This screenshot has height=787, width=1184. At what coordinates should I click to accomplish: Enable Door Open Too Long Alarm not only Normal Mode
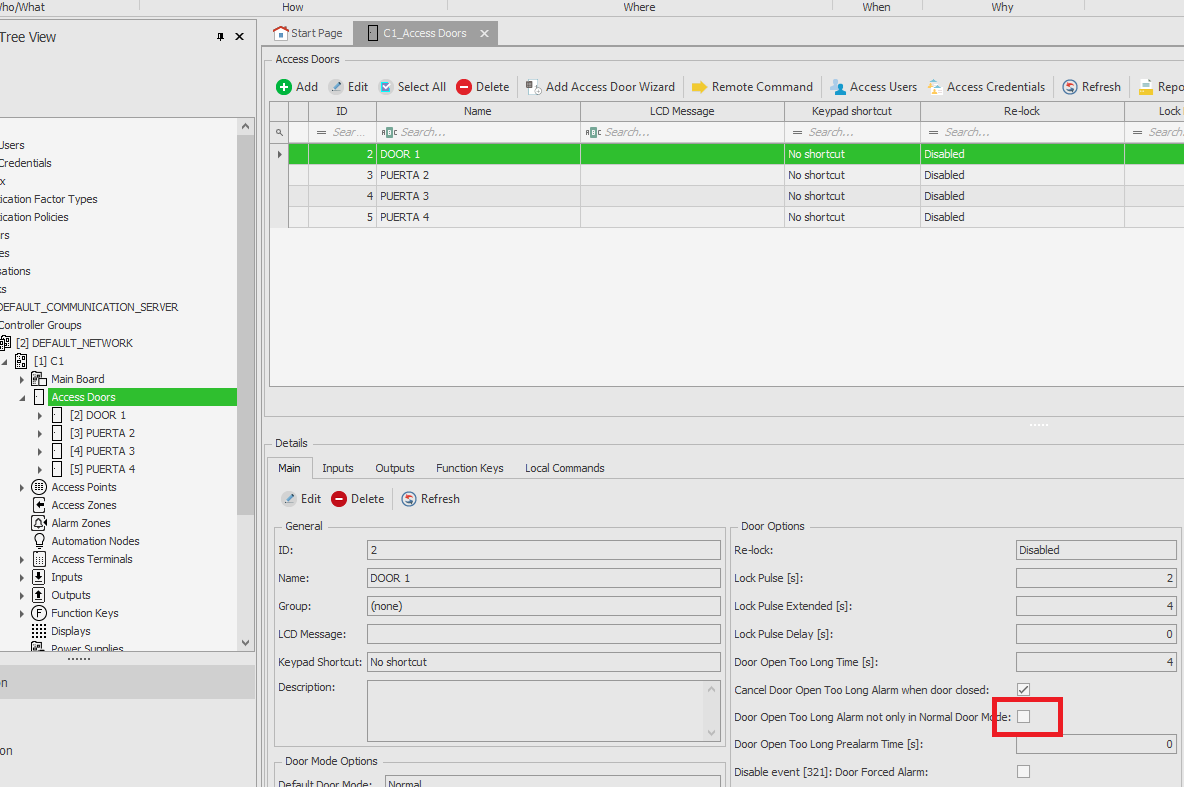click(1023, 717)
